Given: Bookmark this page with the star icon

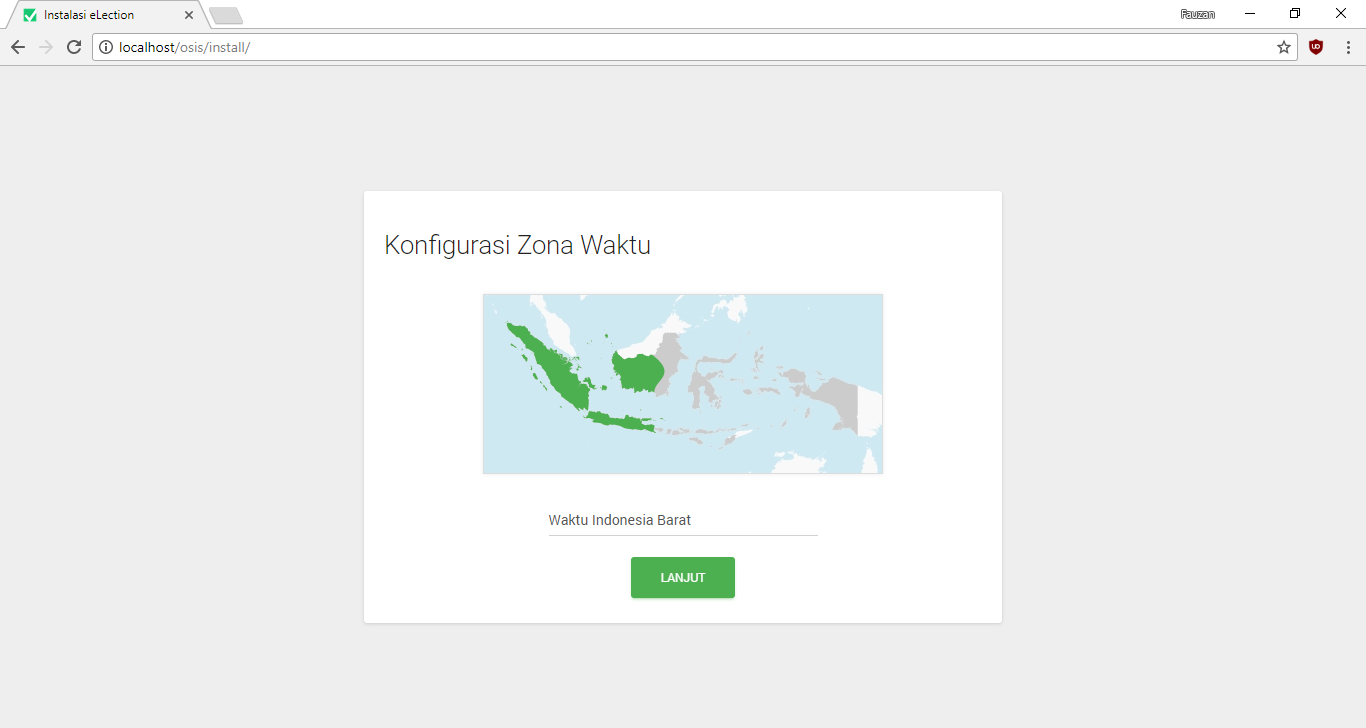Looking at the screenshot, I should tap(1283, 47).
